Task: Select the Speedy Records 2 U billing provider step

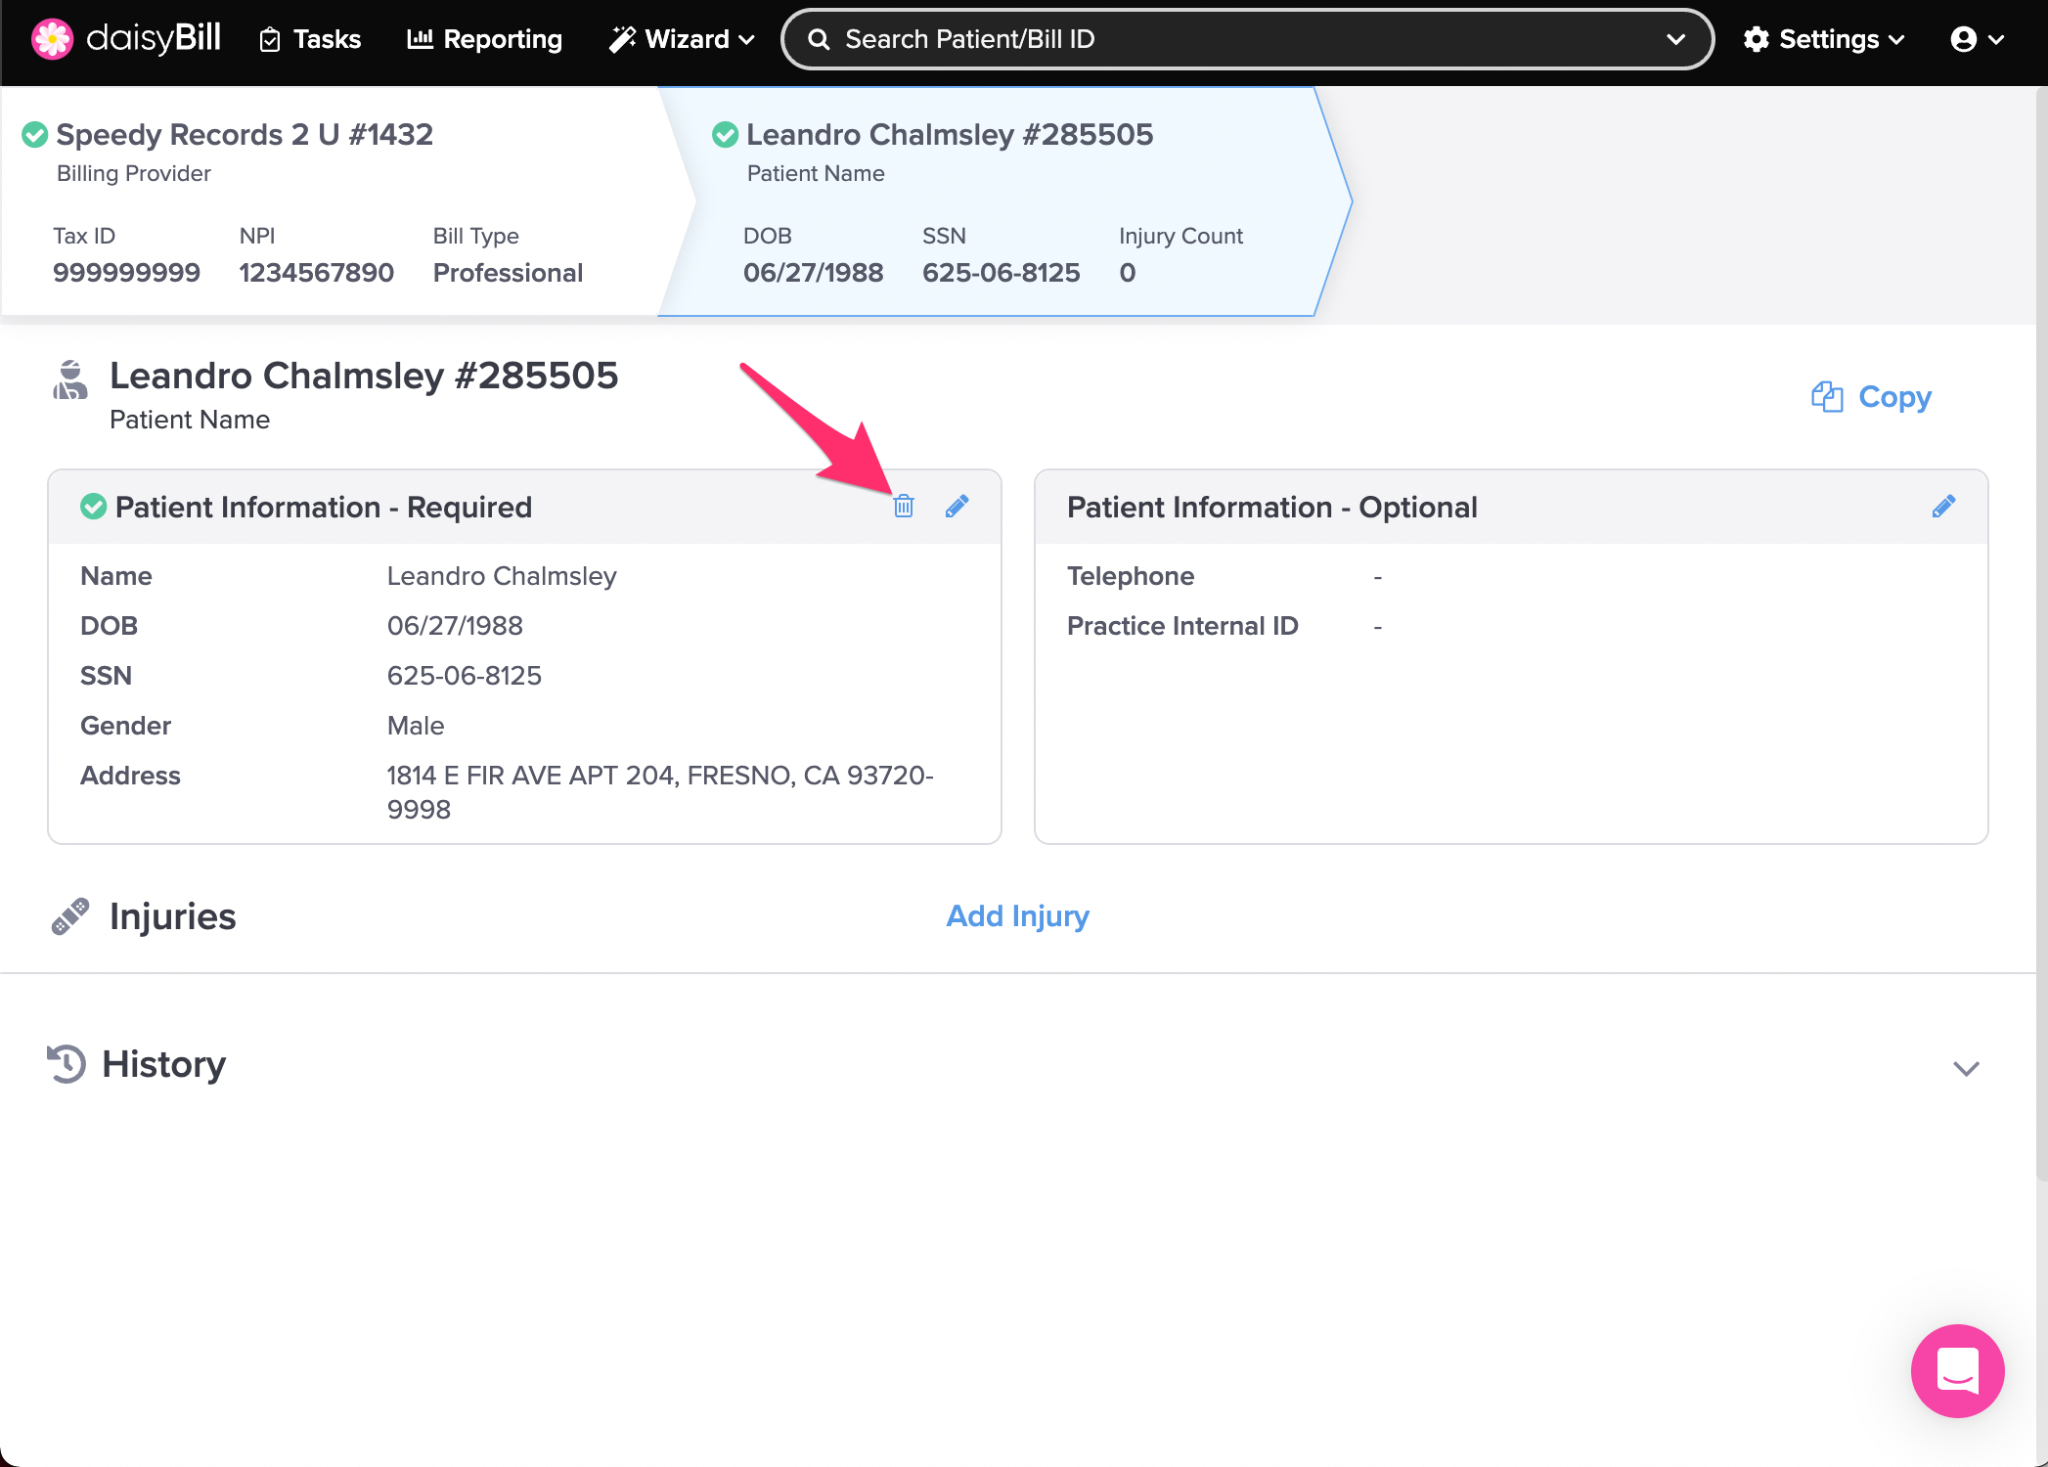Action: coord(244,135)
